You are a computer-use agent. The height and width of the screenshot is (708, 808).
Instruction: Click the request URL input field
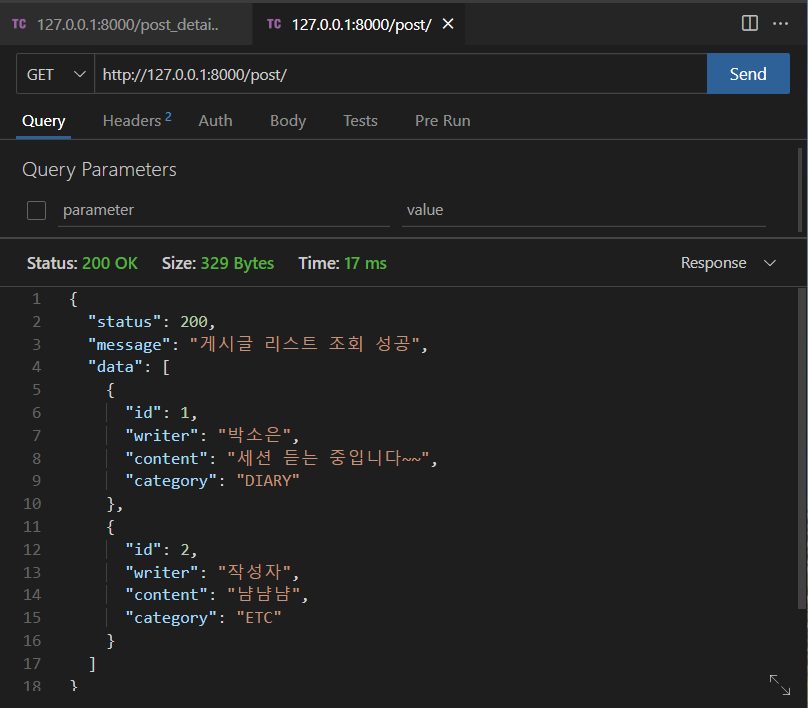400,74
